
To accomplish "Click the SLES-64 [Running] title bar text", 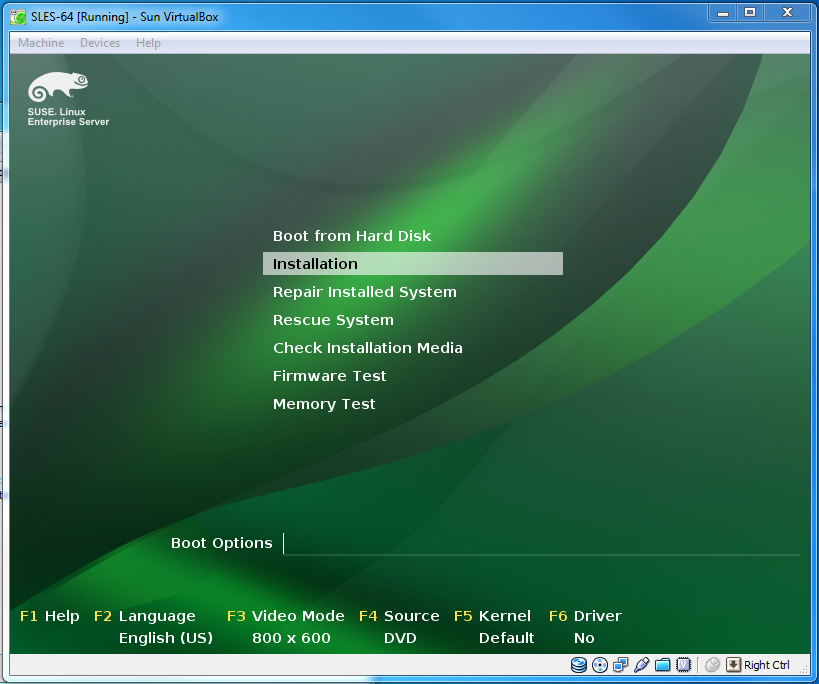I will (124, 17).
